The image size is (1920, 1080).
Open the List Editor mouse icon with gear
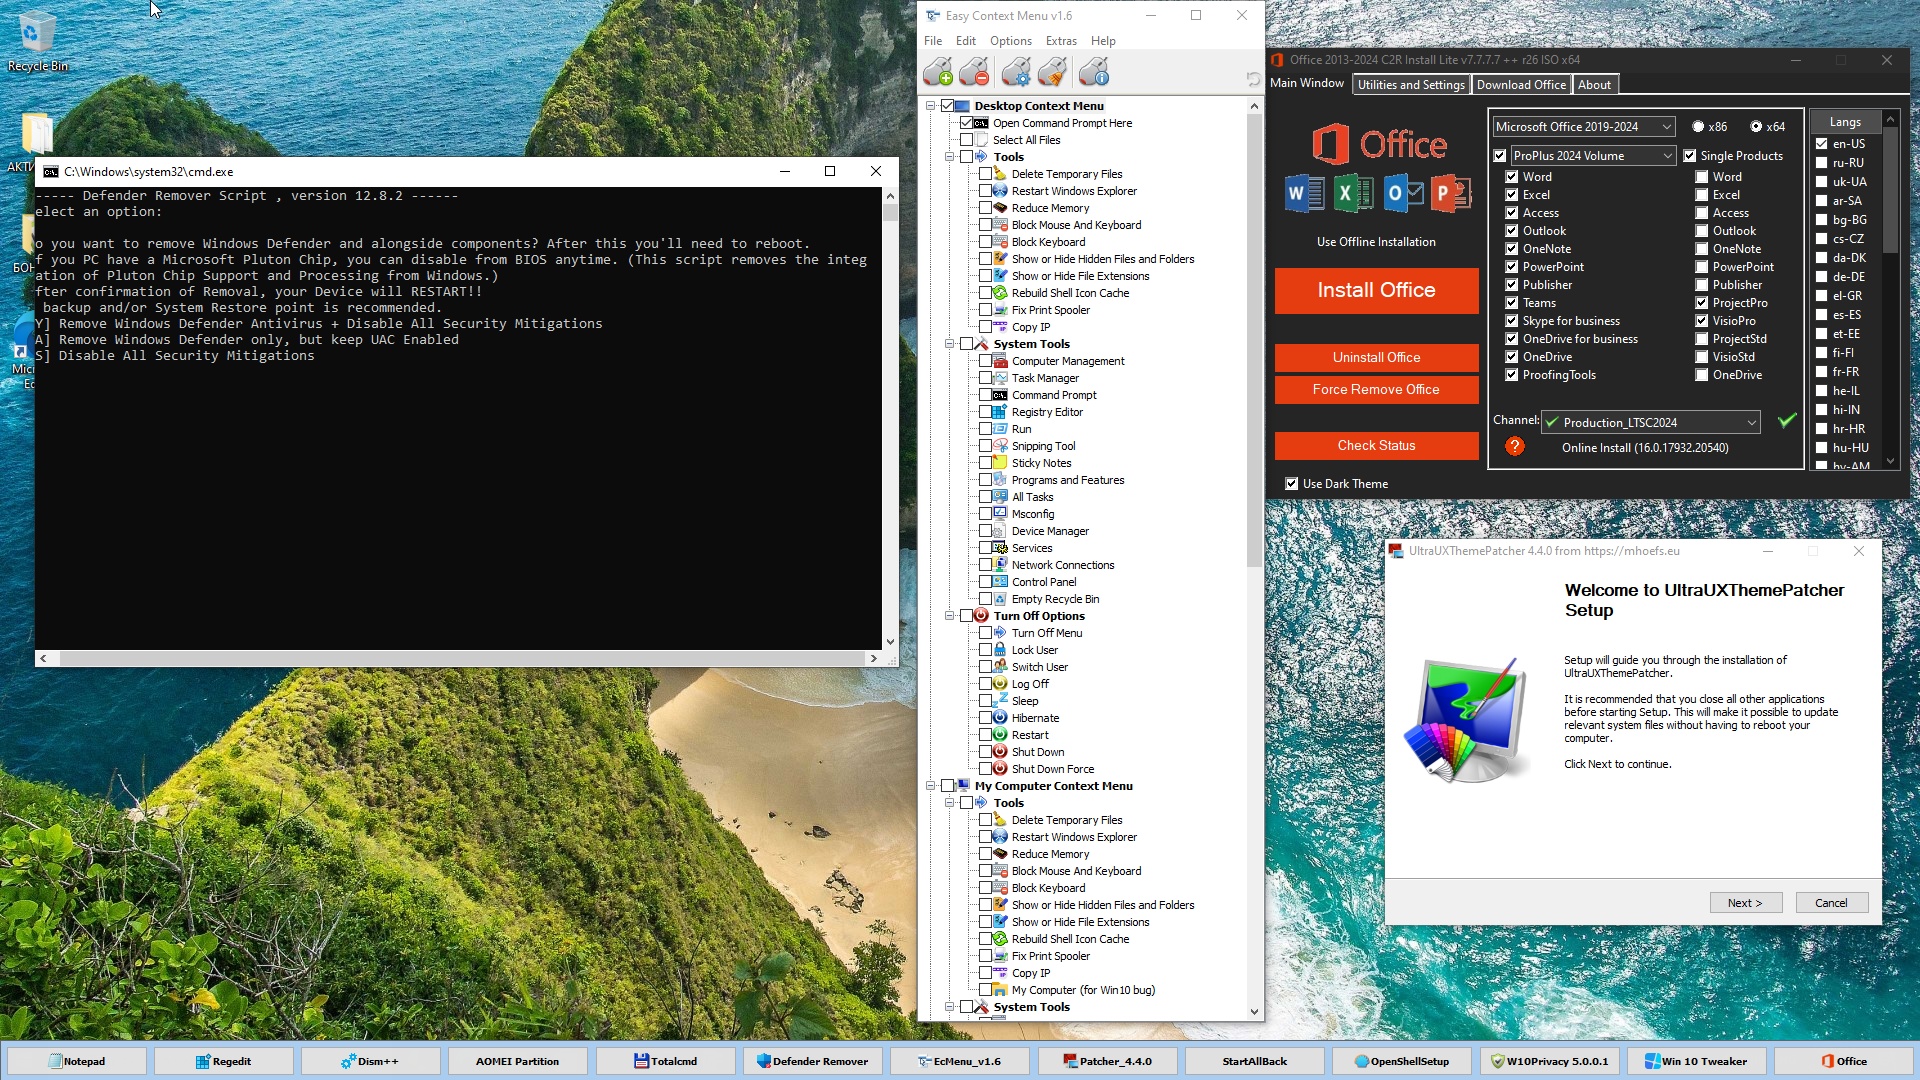(1016, 72)
